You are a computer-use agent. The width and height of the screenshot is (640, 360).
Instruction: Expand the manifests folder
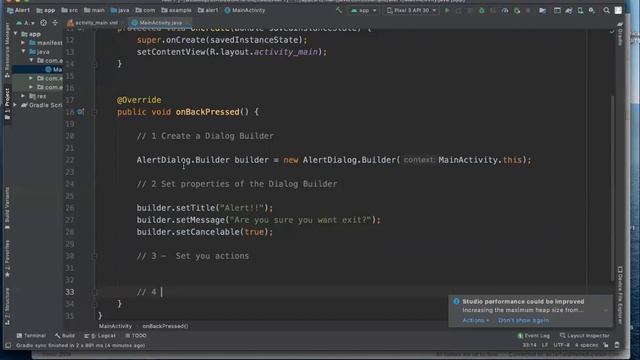tap(23, 42)
